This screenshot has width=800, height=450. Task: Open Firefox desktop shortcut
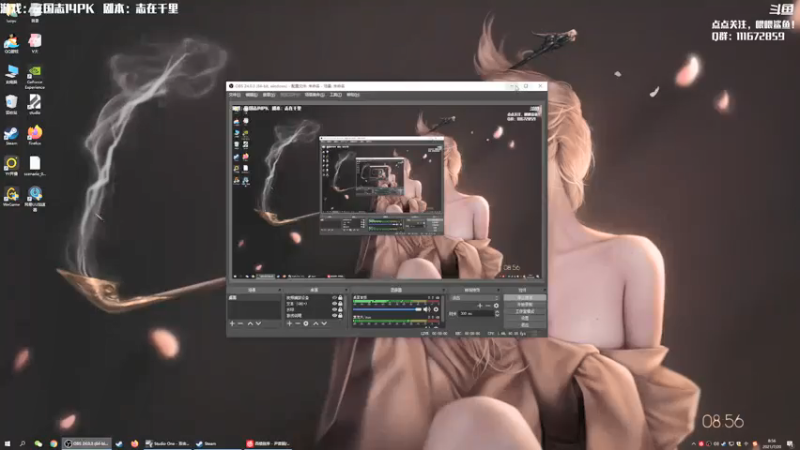[35, 136]
